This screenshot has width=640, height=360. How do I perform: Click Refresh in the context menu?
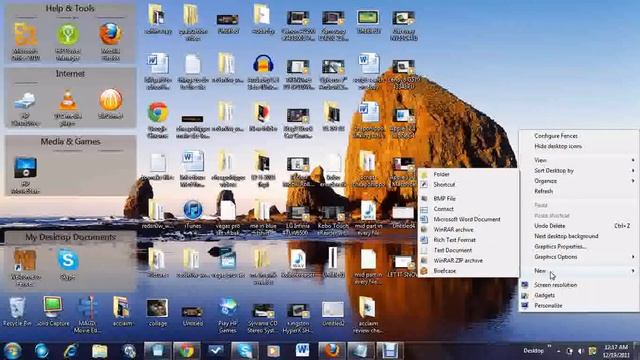coord(579,191)
